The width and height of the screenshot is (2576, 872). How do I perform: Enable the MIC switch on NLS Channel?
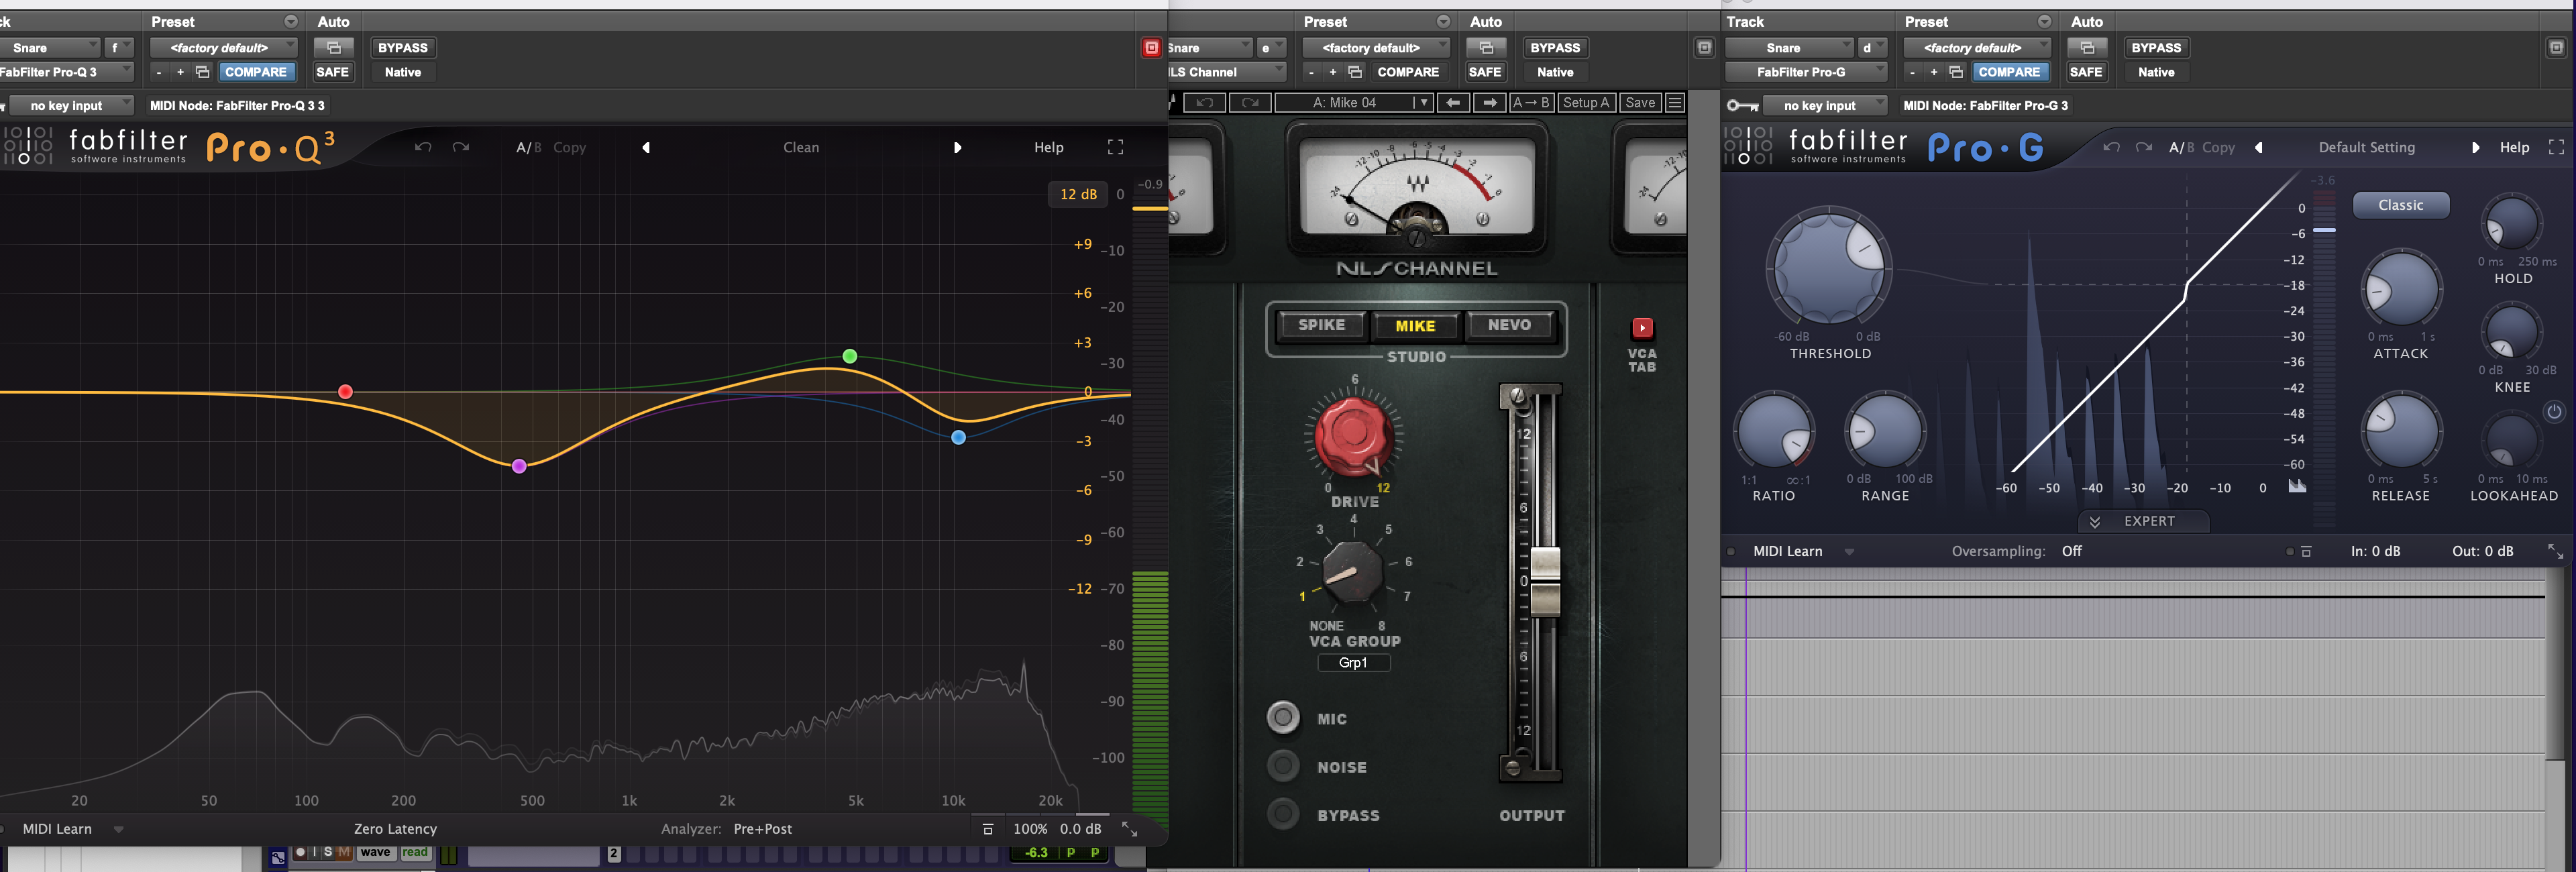pyautogui.click(x=1283, y=717)
